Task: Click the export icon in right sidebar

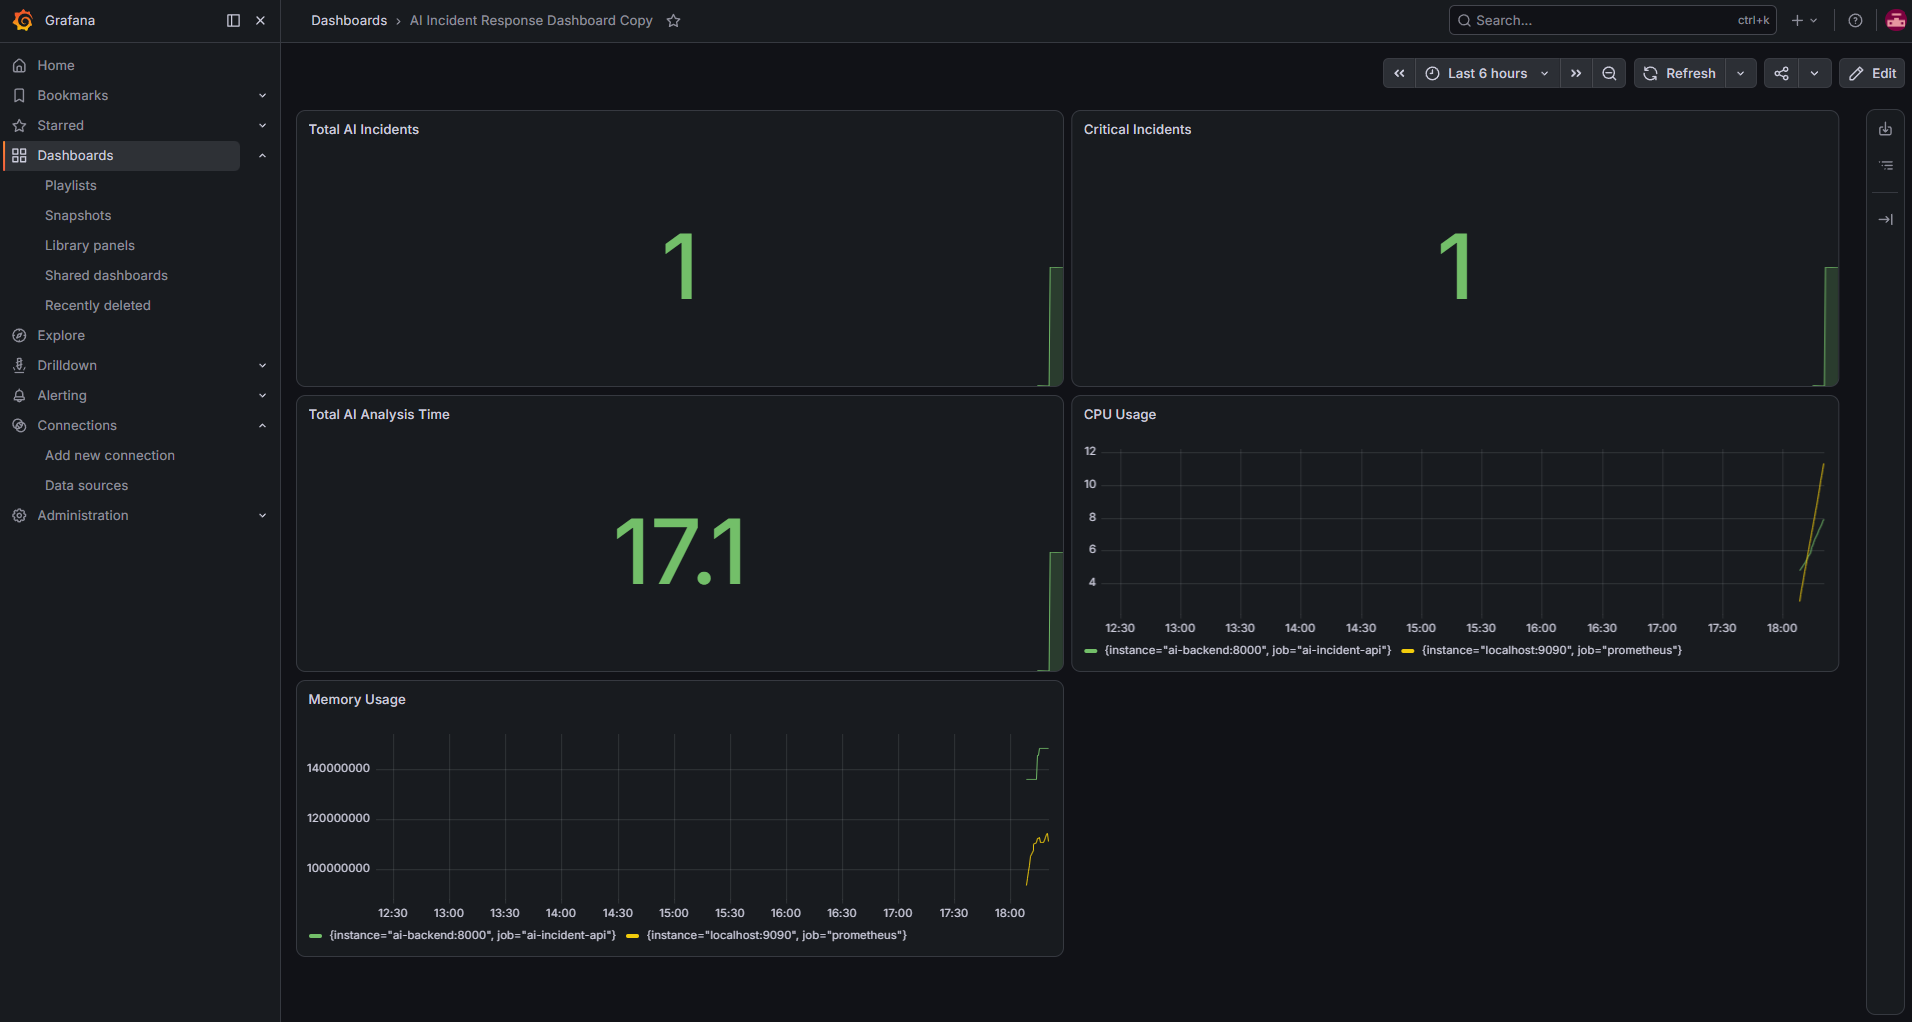Action: pos(1885,129)
